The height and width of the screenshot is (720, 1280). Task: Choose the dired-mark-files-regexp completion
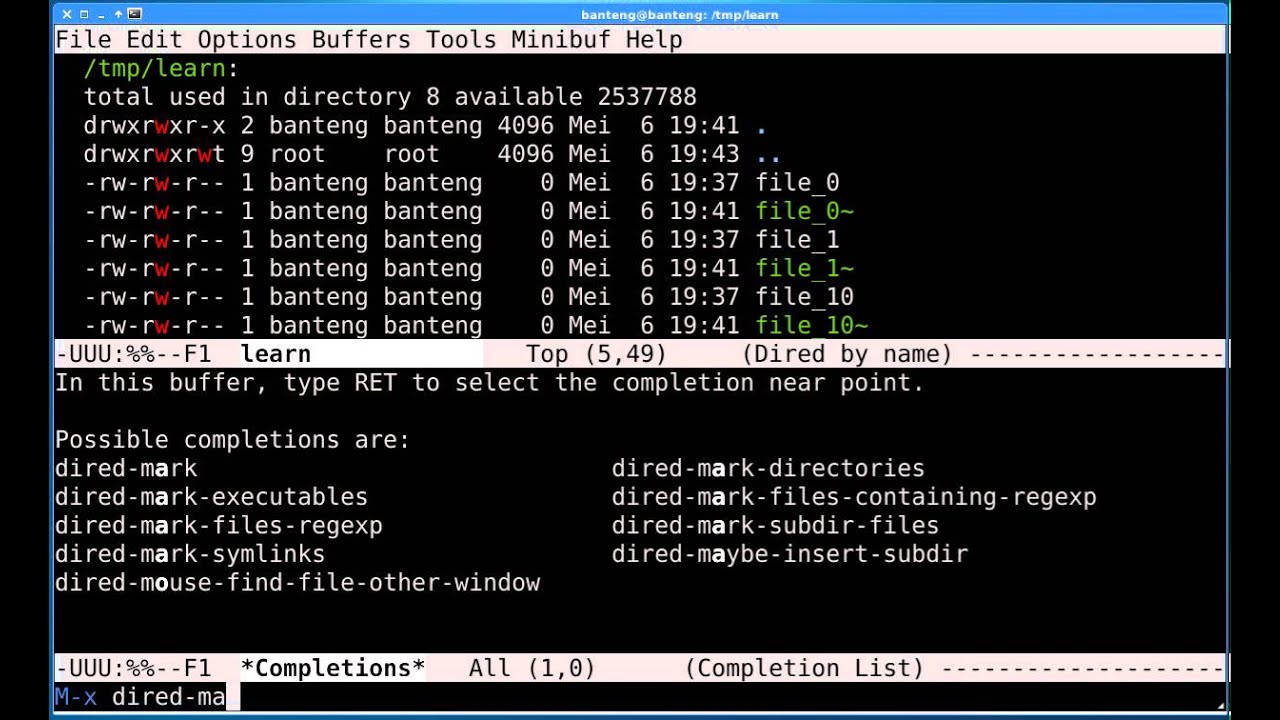click(219, 525)
